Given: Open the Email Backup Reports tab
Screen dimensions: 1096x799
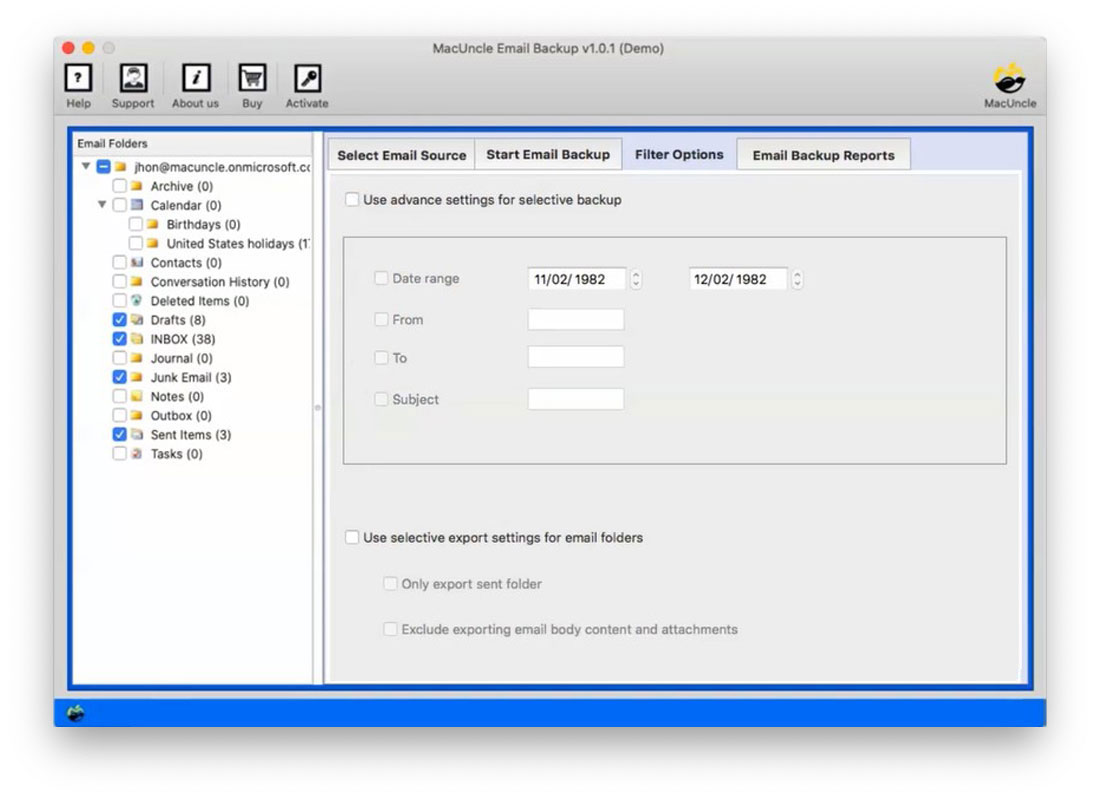Looking at the screenshot, I should click(x=823, y=154).
